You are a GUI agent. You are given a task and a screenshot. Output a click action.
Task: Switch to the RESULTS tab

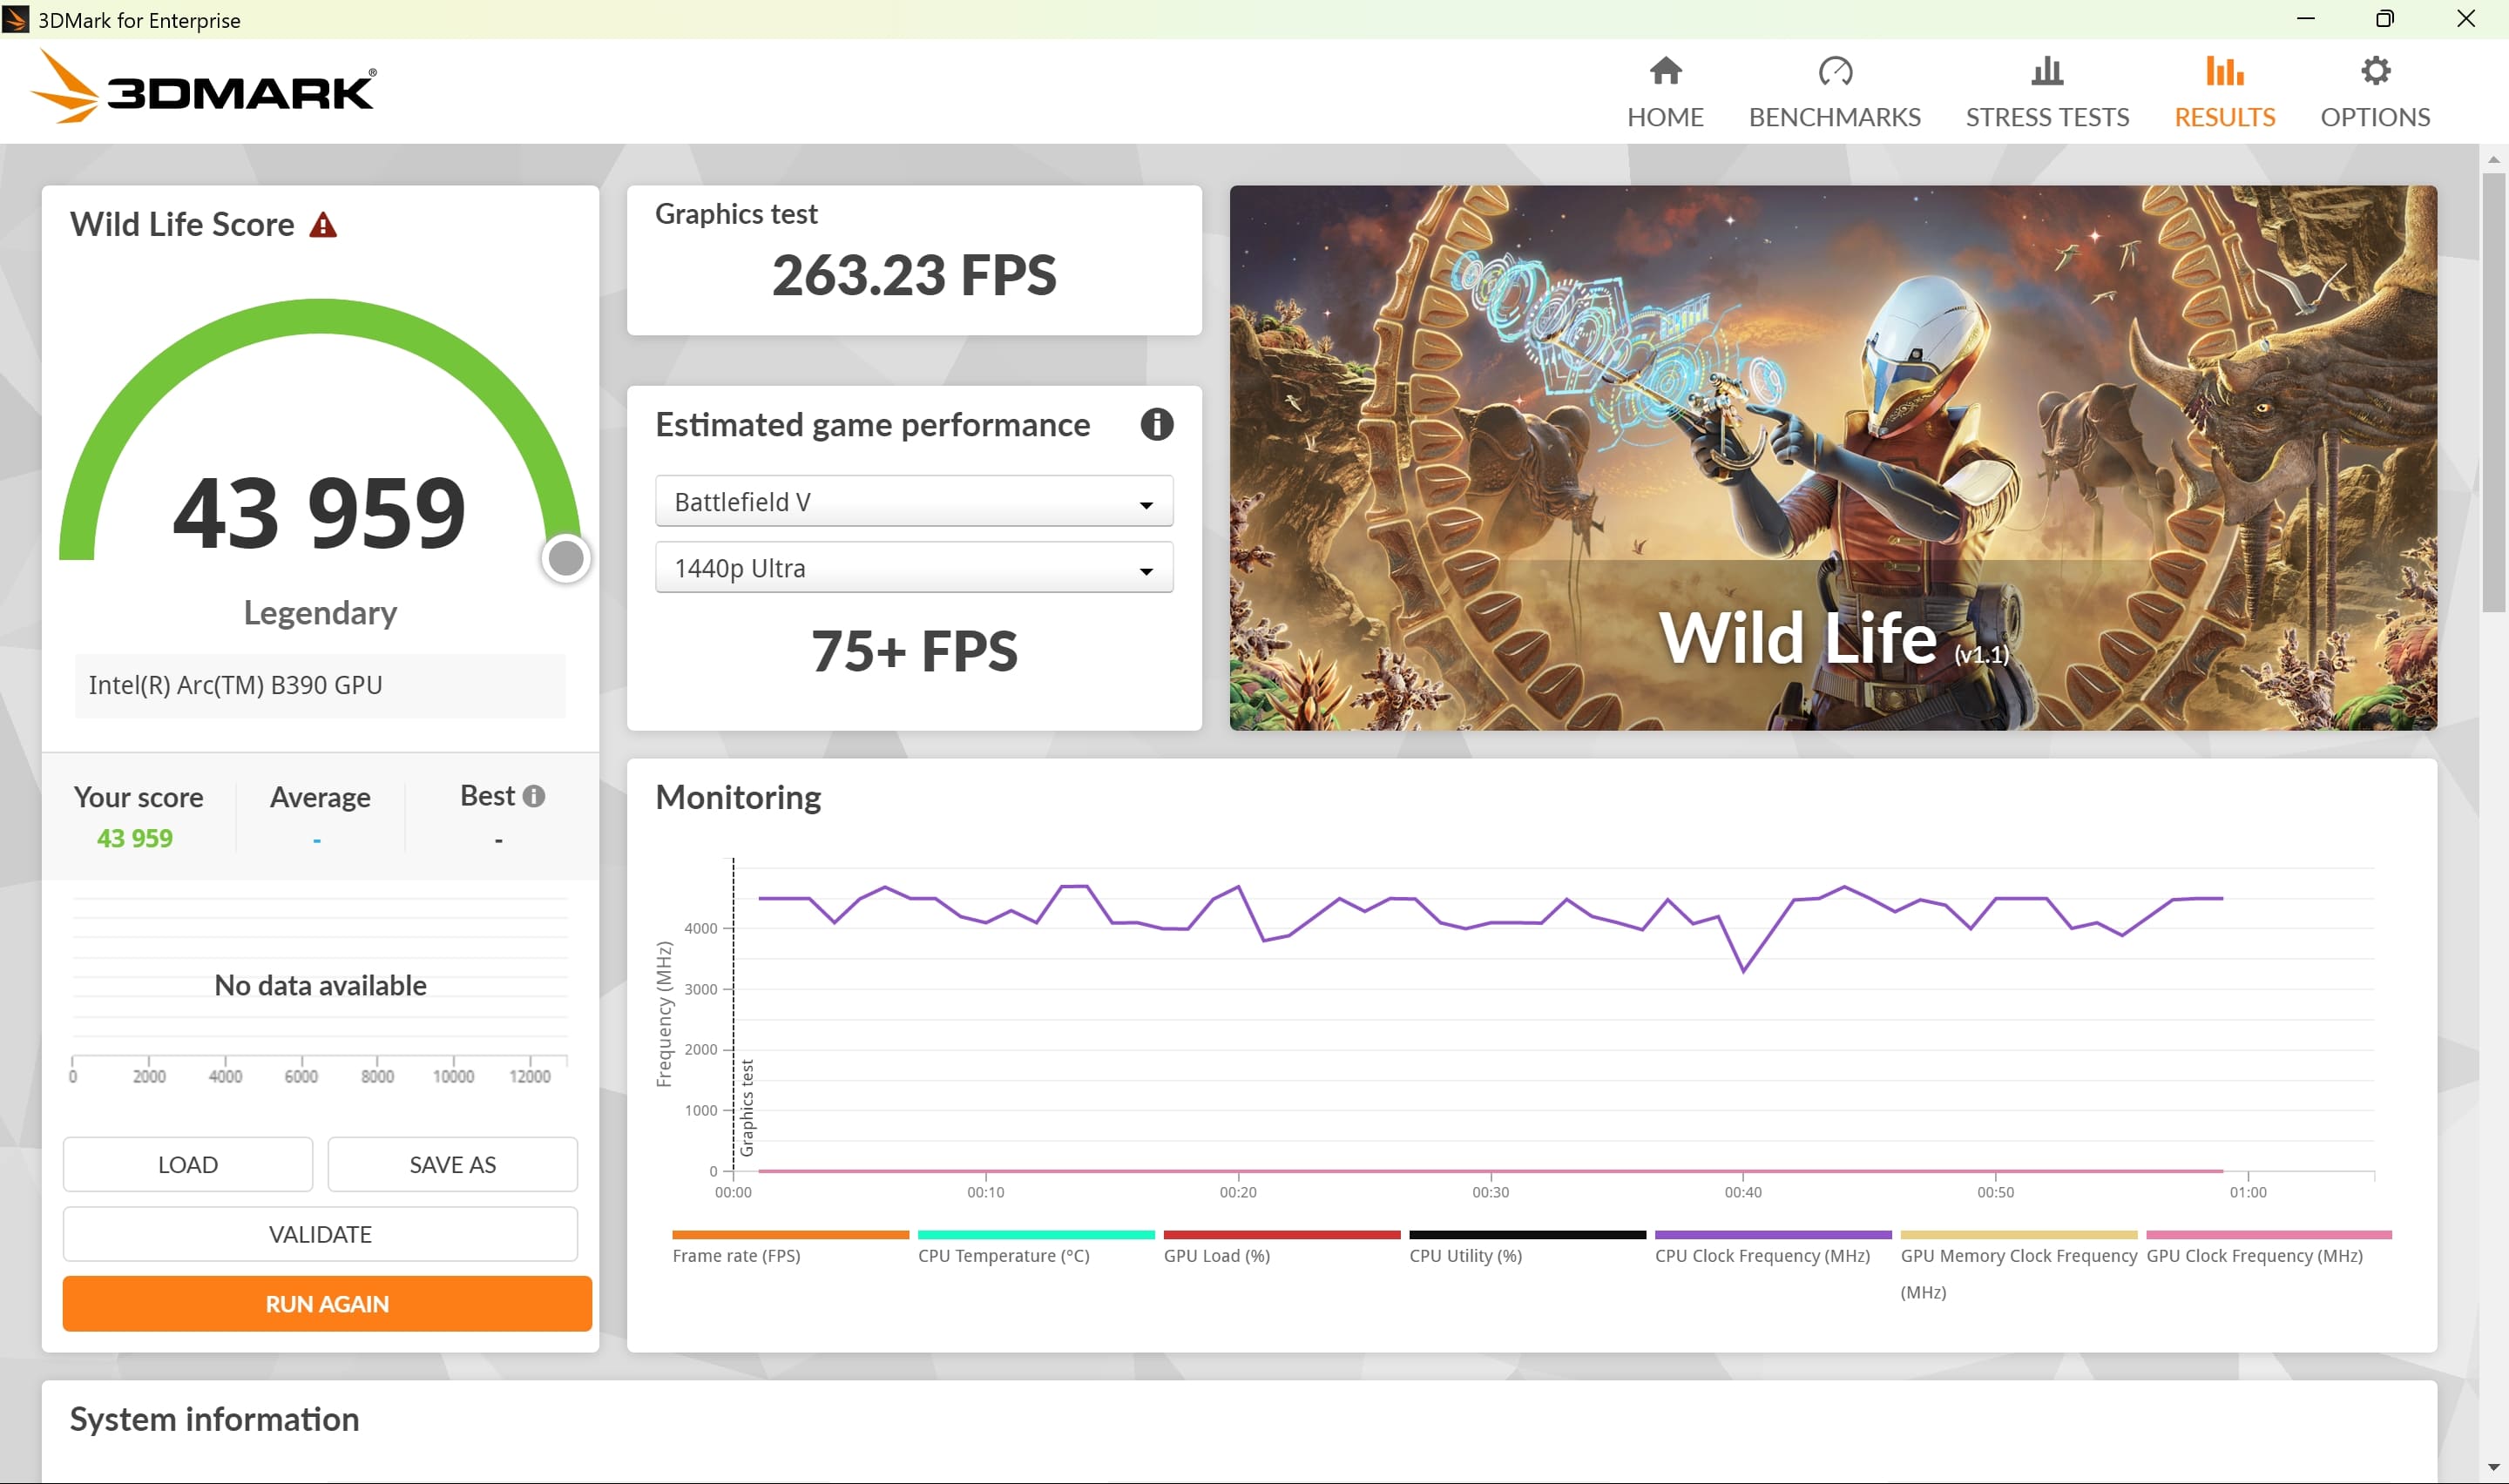[x=2224, y=117]
